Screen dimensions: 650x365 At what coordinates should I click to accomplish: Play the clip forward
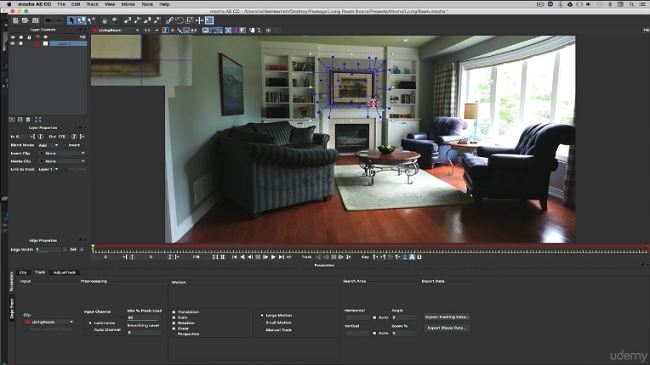tap(273, 257)
